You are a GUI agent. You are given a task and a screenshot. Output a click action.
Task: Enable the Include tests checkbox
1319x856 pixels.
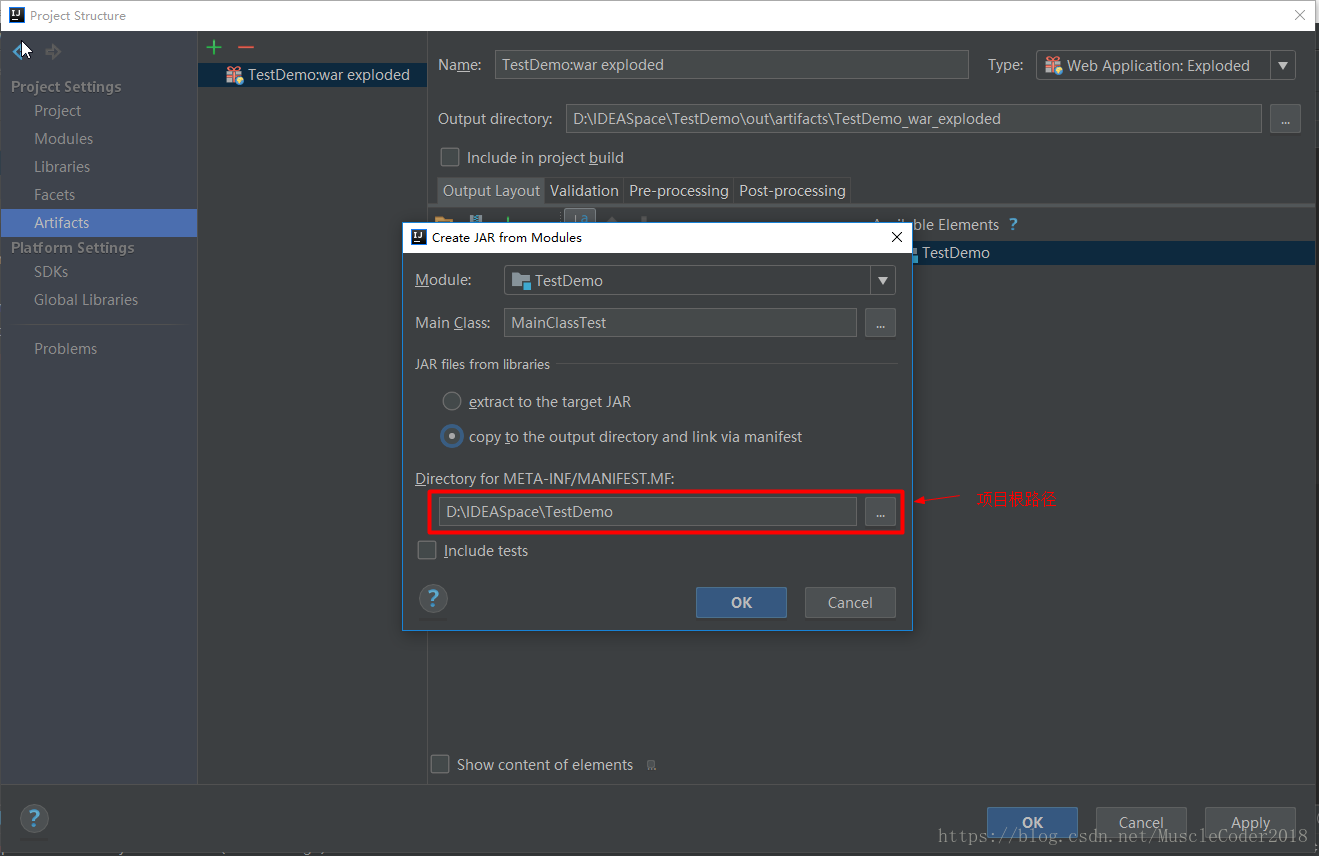click(428, 551)
